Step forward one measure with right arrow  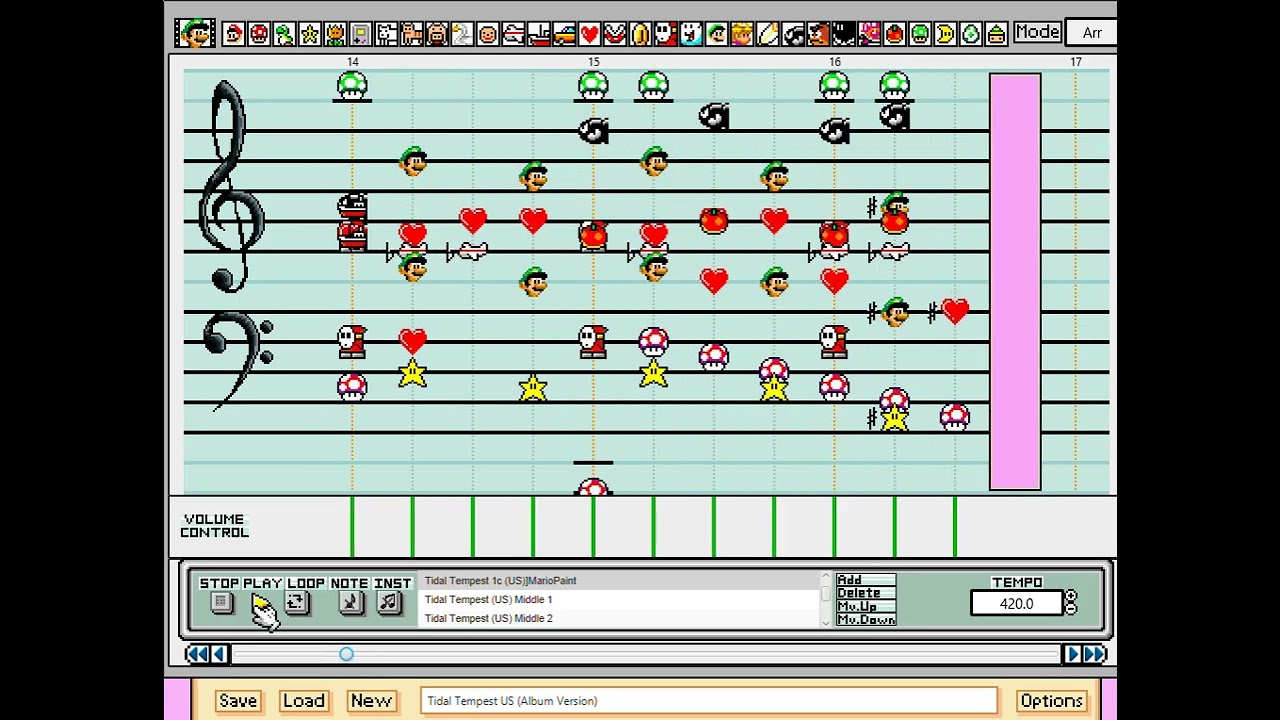coord(1073,654)
